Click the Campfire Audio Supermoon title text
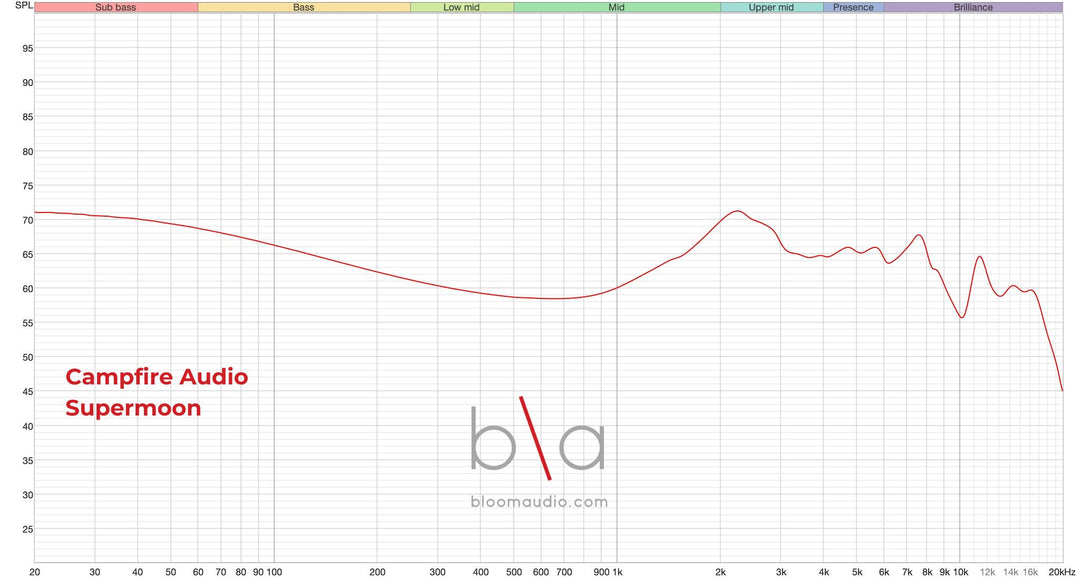Screen dimensions: 1080x579 point(156,392)
